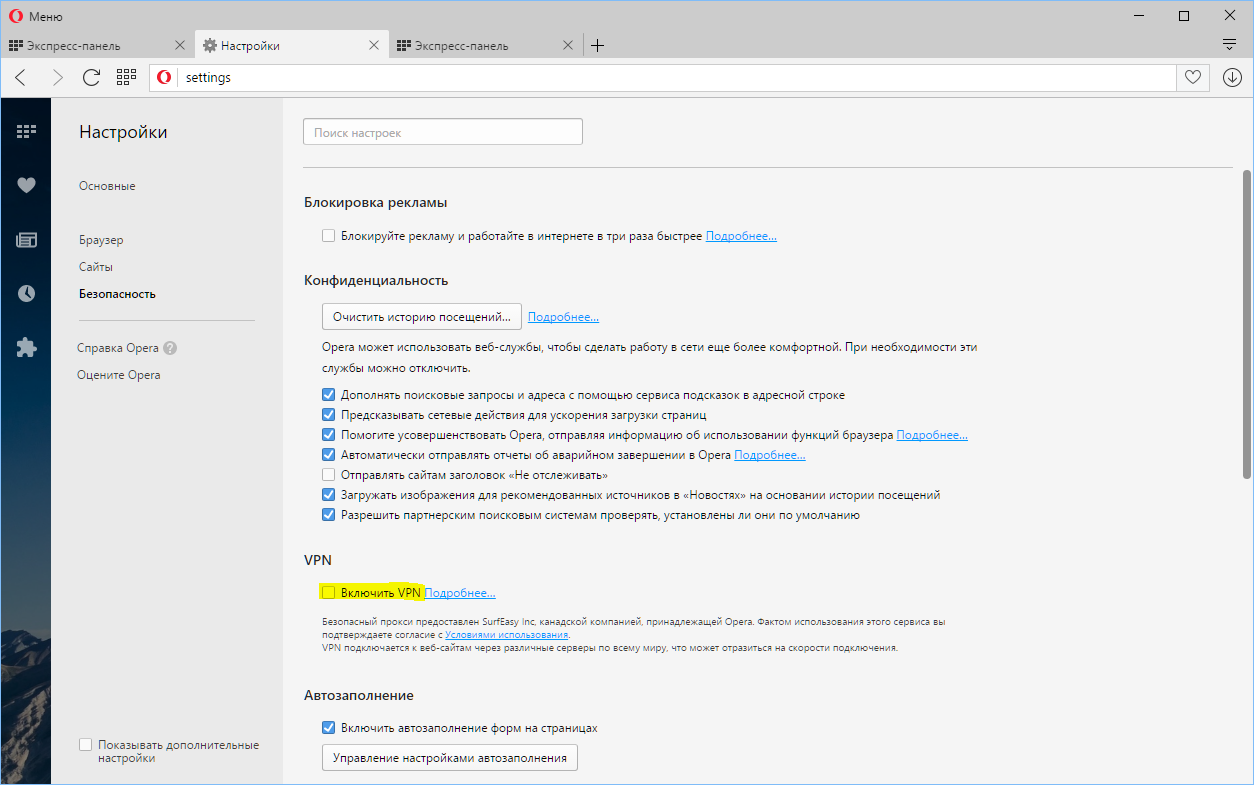Click the Opera logo in title bar
Screen dimensions: 1254x785
click(14, 16)
